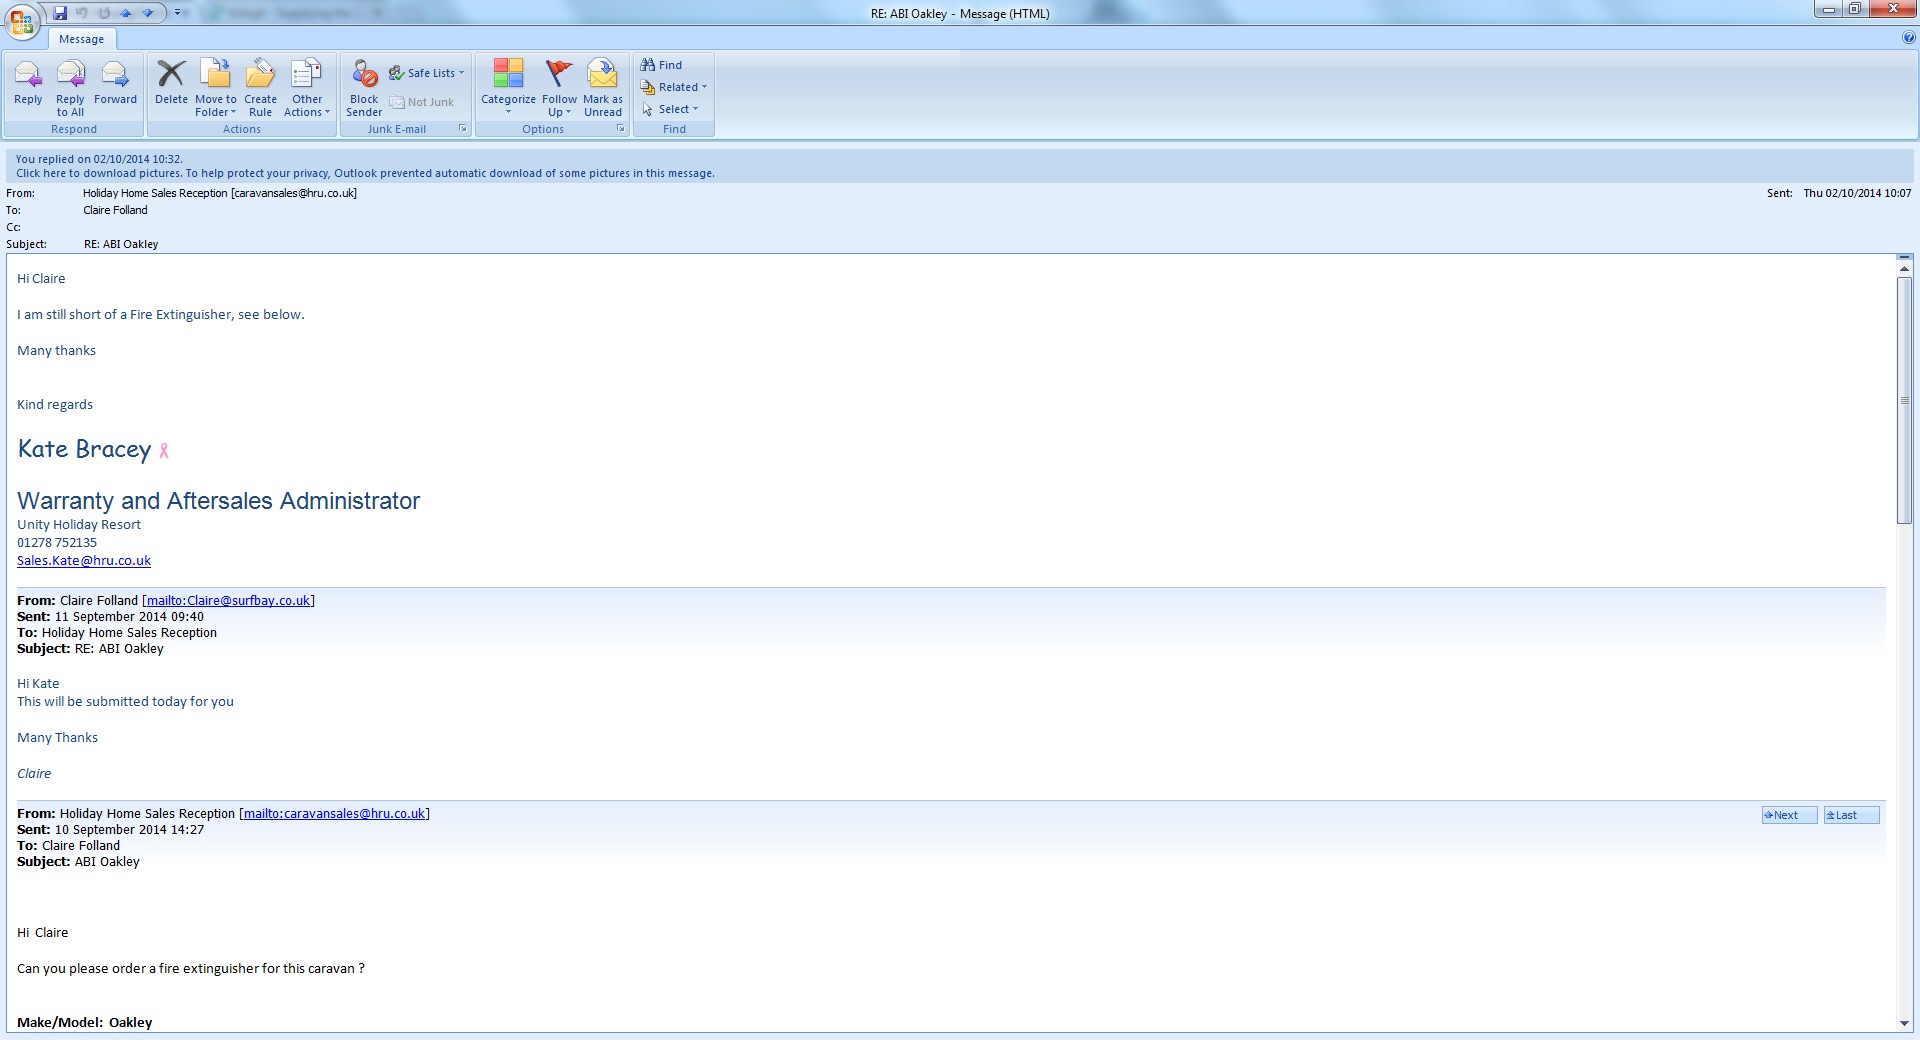
Task: Open the Categorize color menu
Action: (x=508, y=85)
